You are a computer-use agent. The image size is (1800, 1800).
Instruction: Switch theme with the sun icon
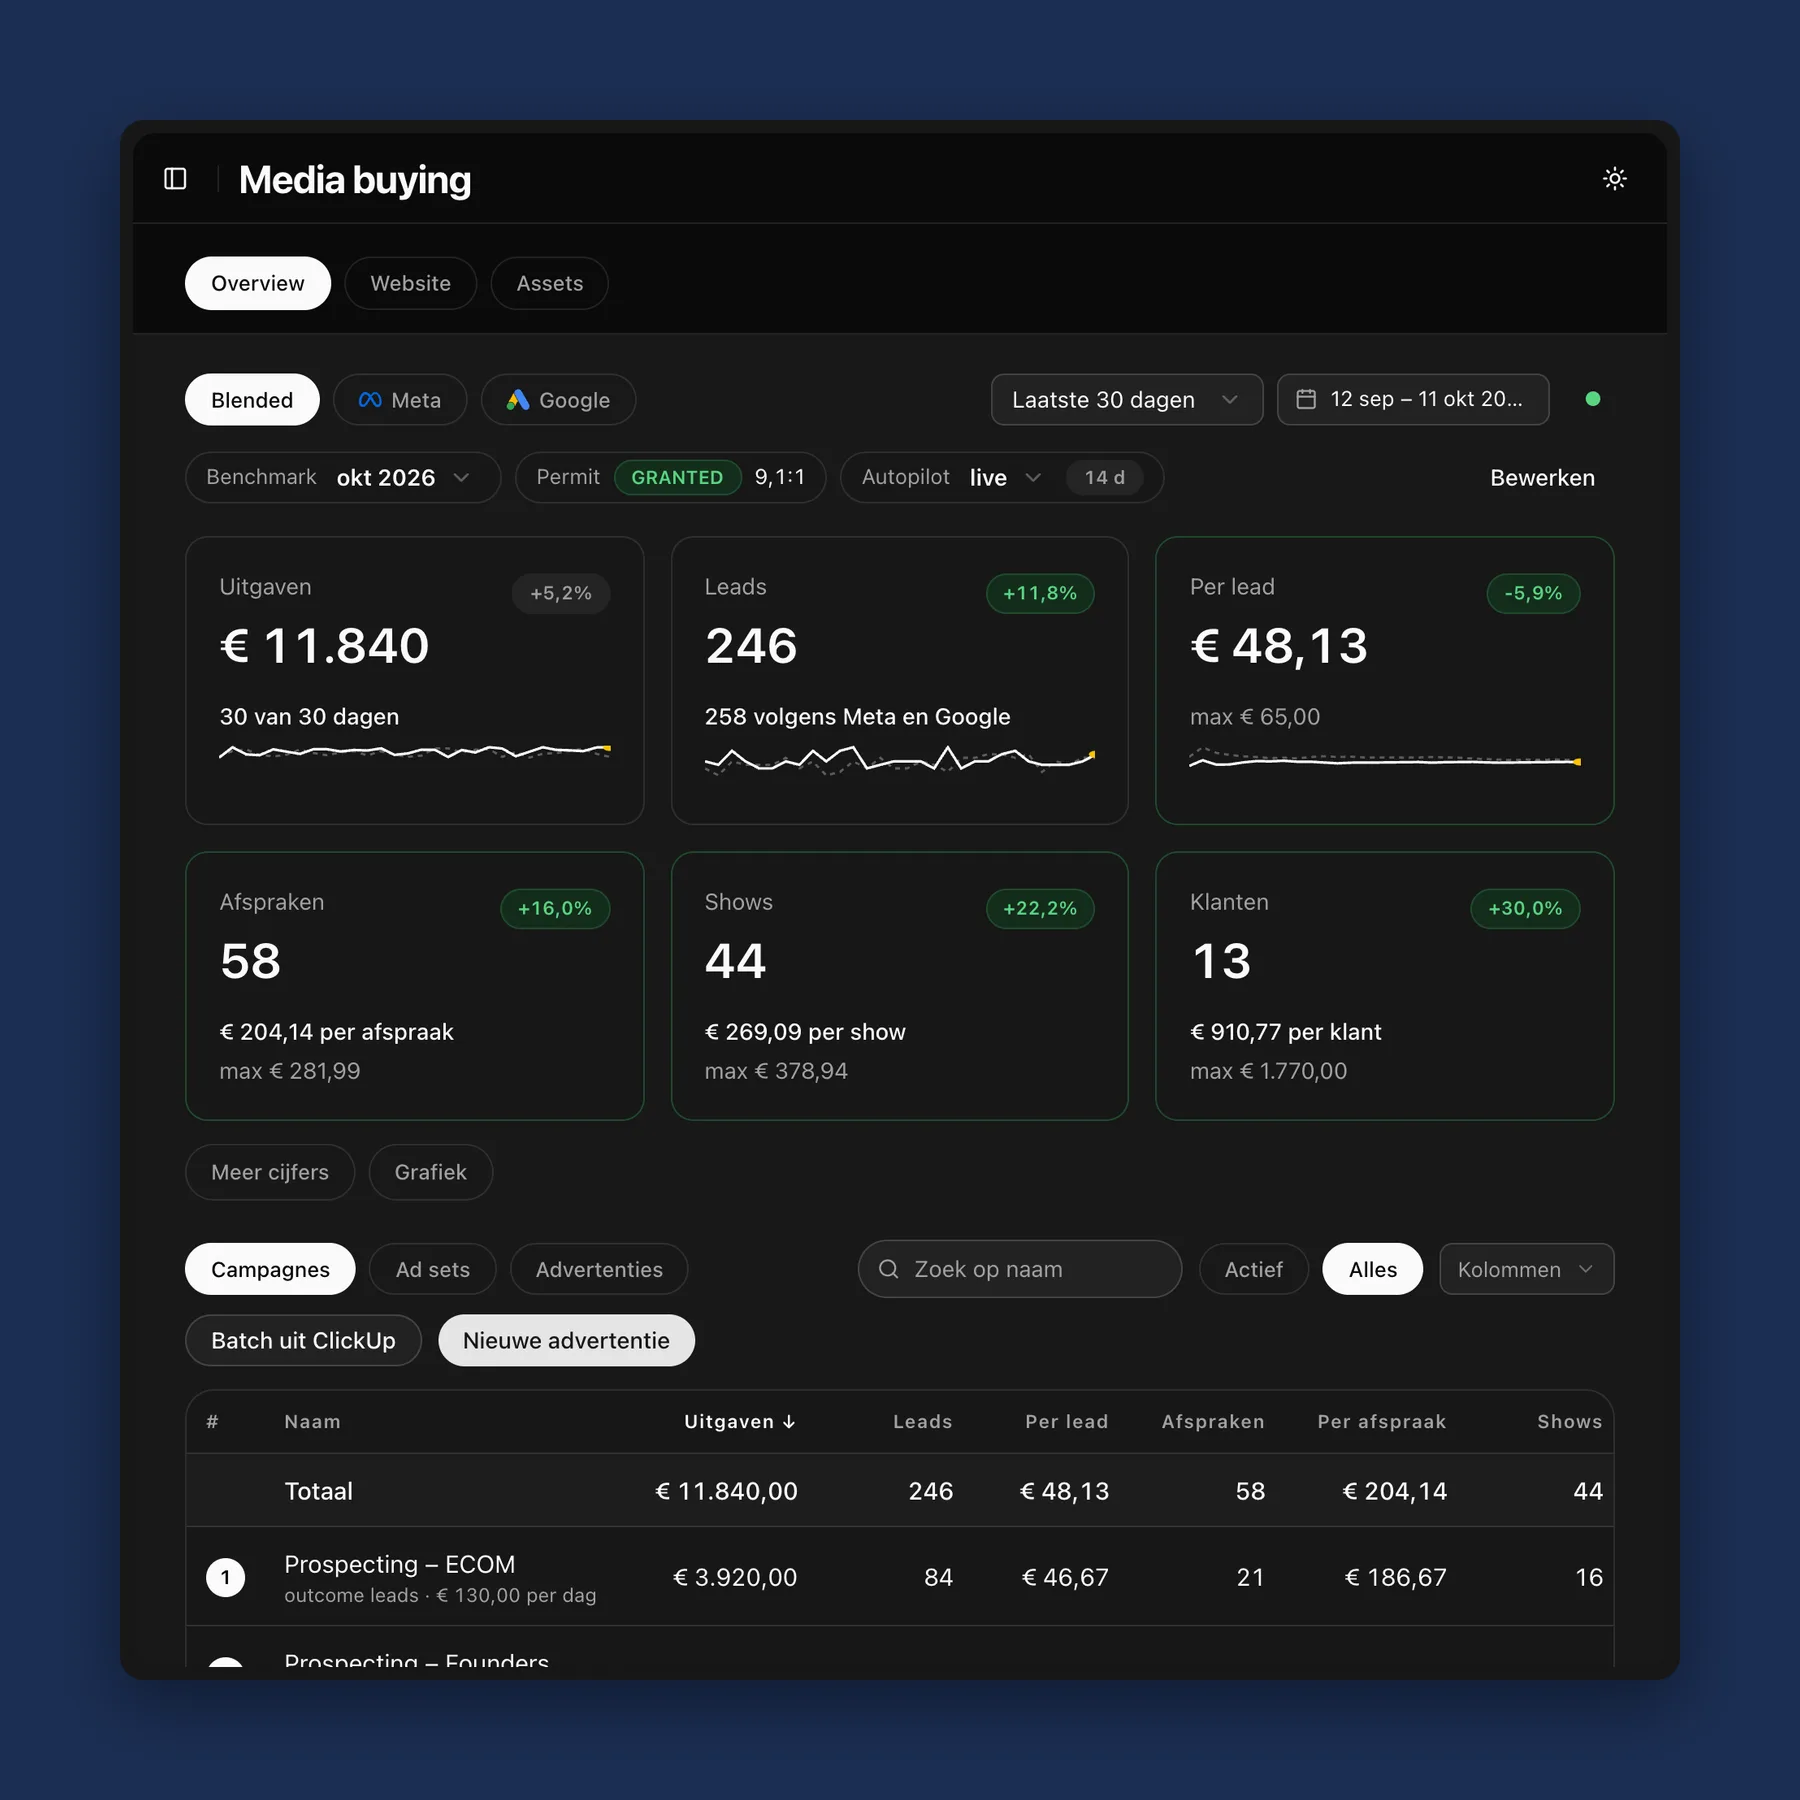click(1614, 179)
